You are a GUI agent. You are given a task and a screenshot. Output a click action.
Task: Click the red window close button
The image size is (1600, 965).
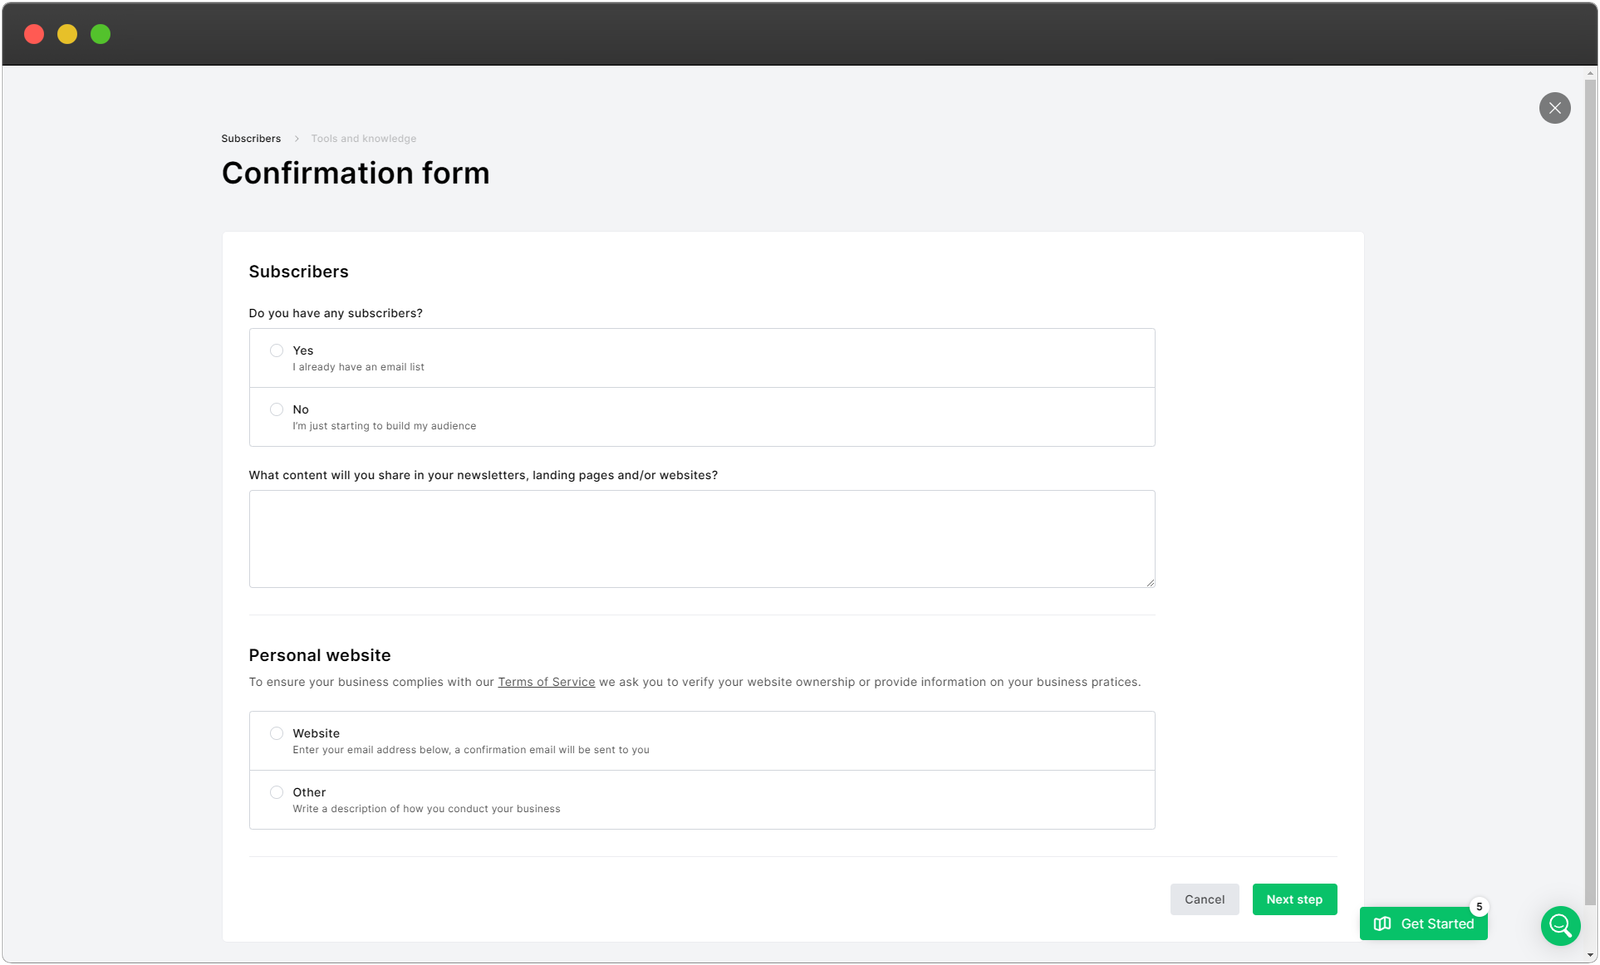click(x=34, y=34)
